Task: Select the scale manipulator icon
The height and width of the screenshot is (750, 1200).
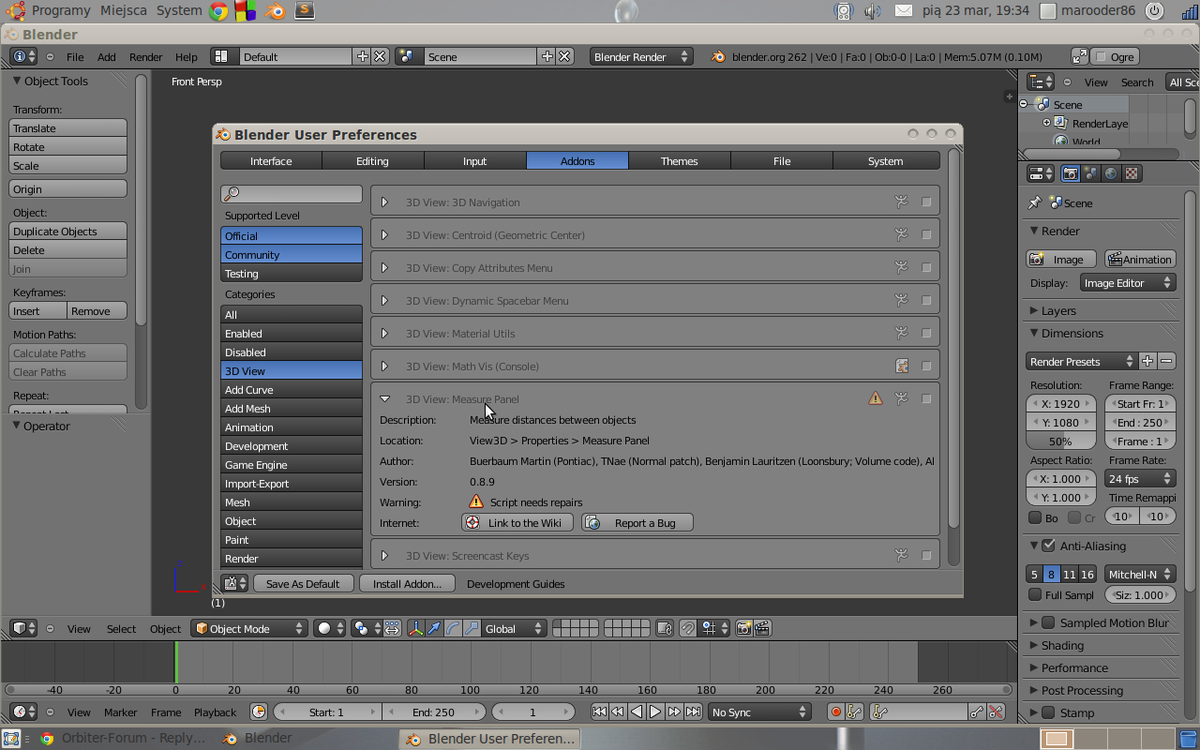Action: pos(471,628)
